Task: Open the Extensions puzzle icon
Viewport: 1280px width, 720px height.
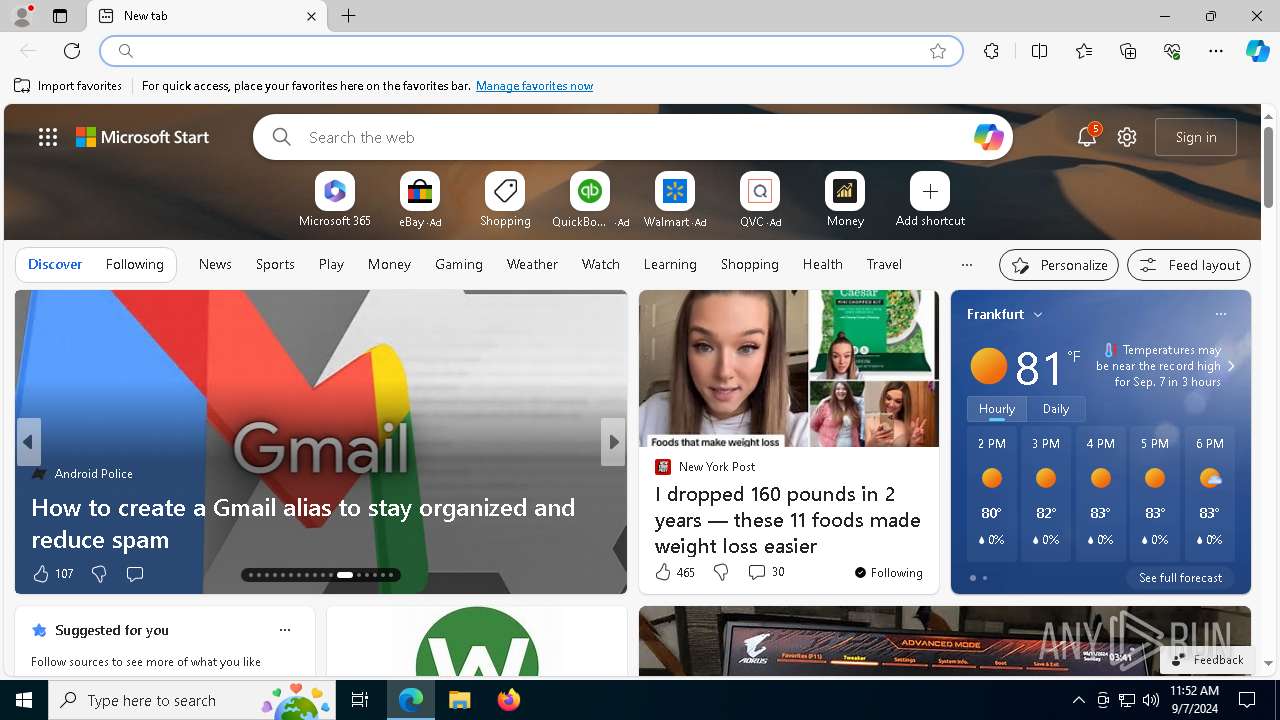Action: (991, 51)
